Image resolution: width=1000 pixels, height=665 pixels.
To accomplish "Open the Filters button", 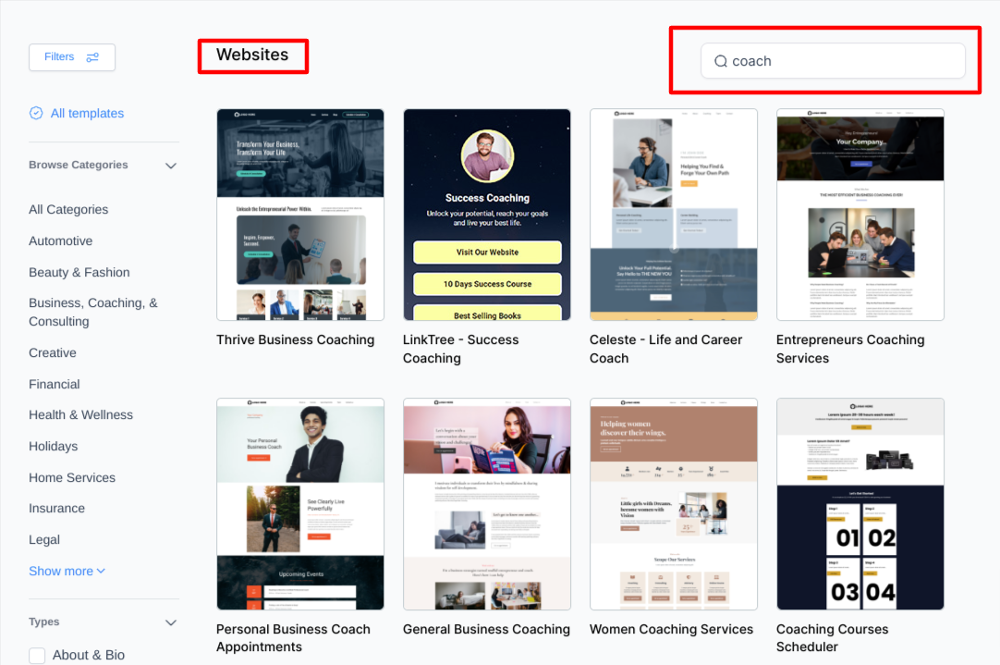I will (x=72, y=57).
